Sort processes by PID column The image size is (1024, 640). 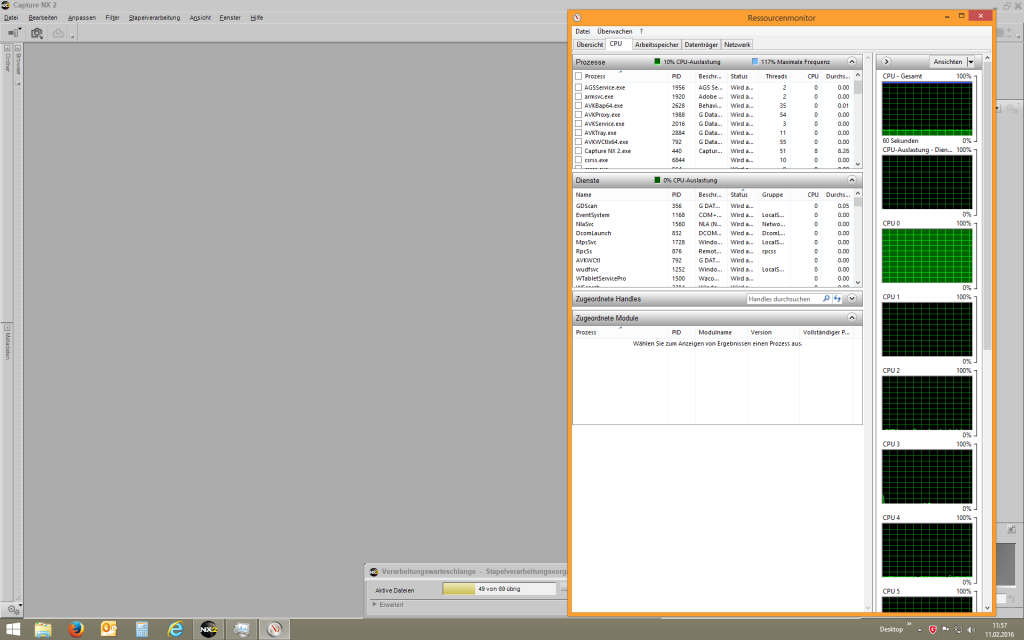(x=677, y=76)
